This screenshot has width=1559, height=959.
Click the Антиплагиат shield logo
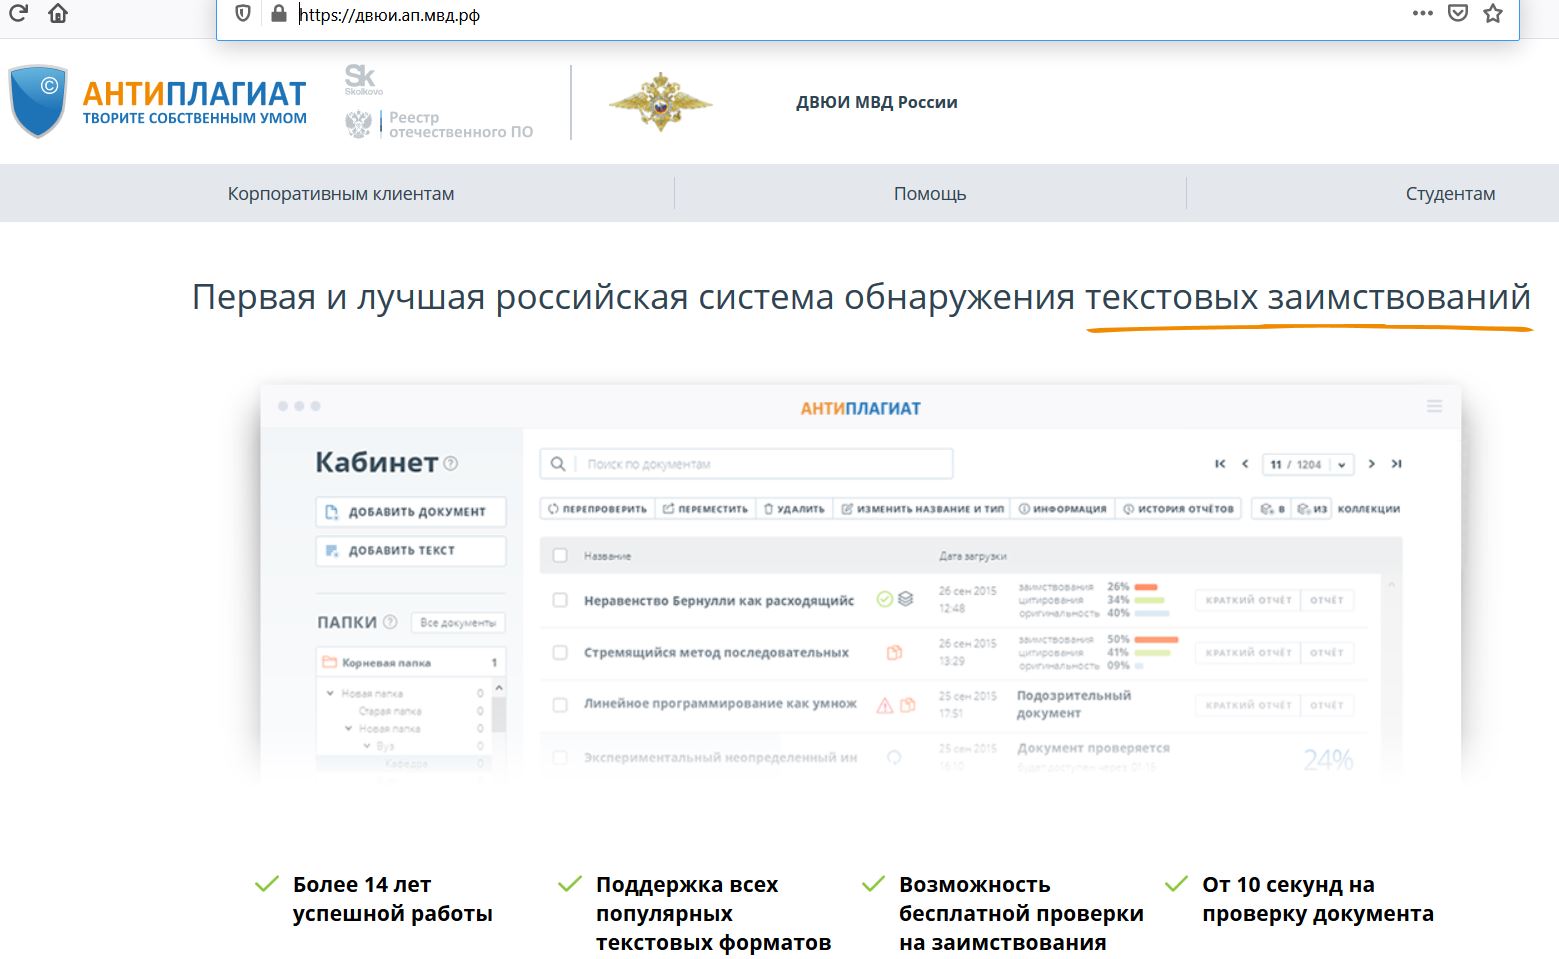38,101
